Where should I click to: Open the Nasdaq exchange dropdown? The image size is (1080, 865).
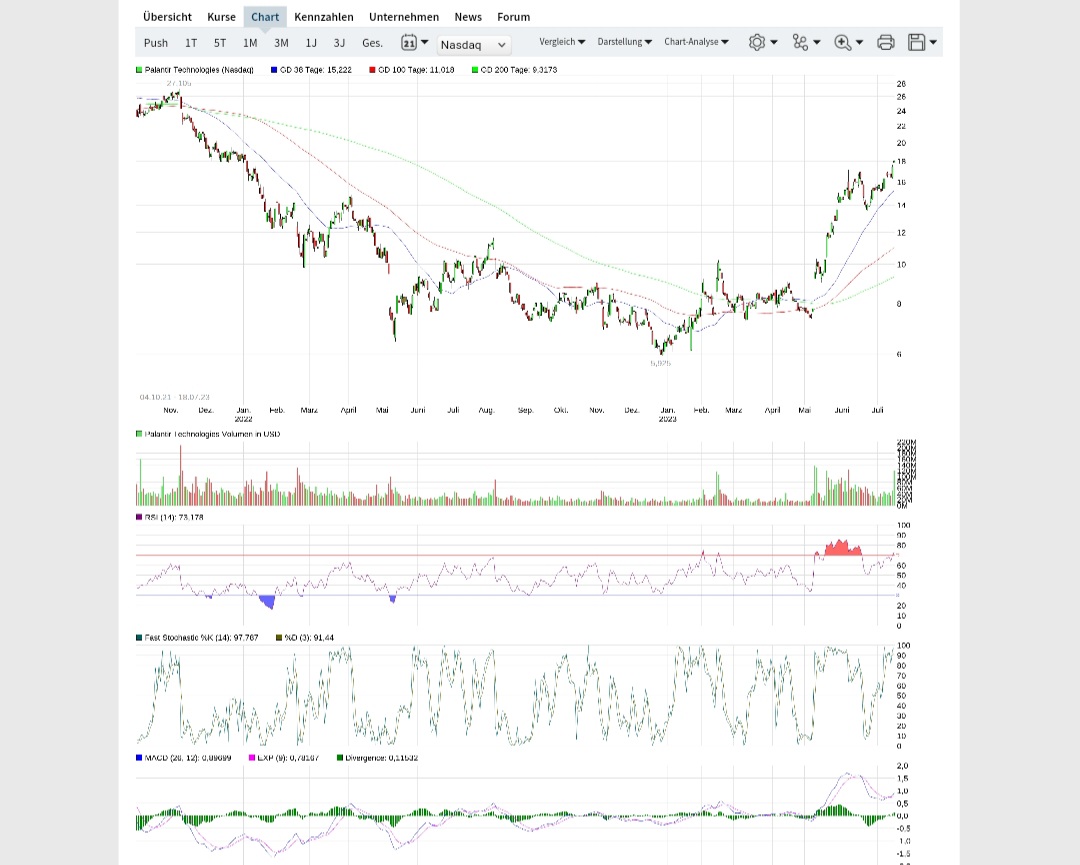tap(474, 45)
